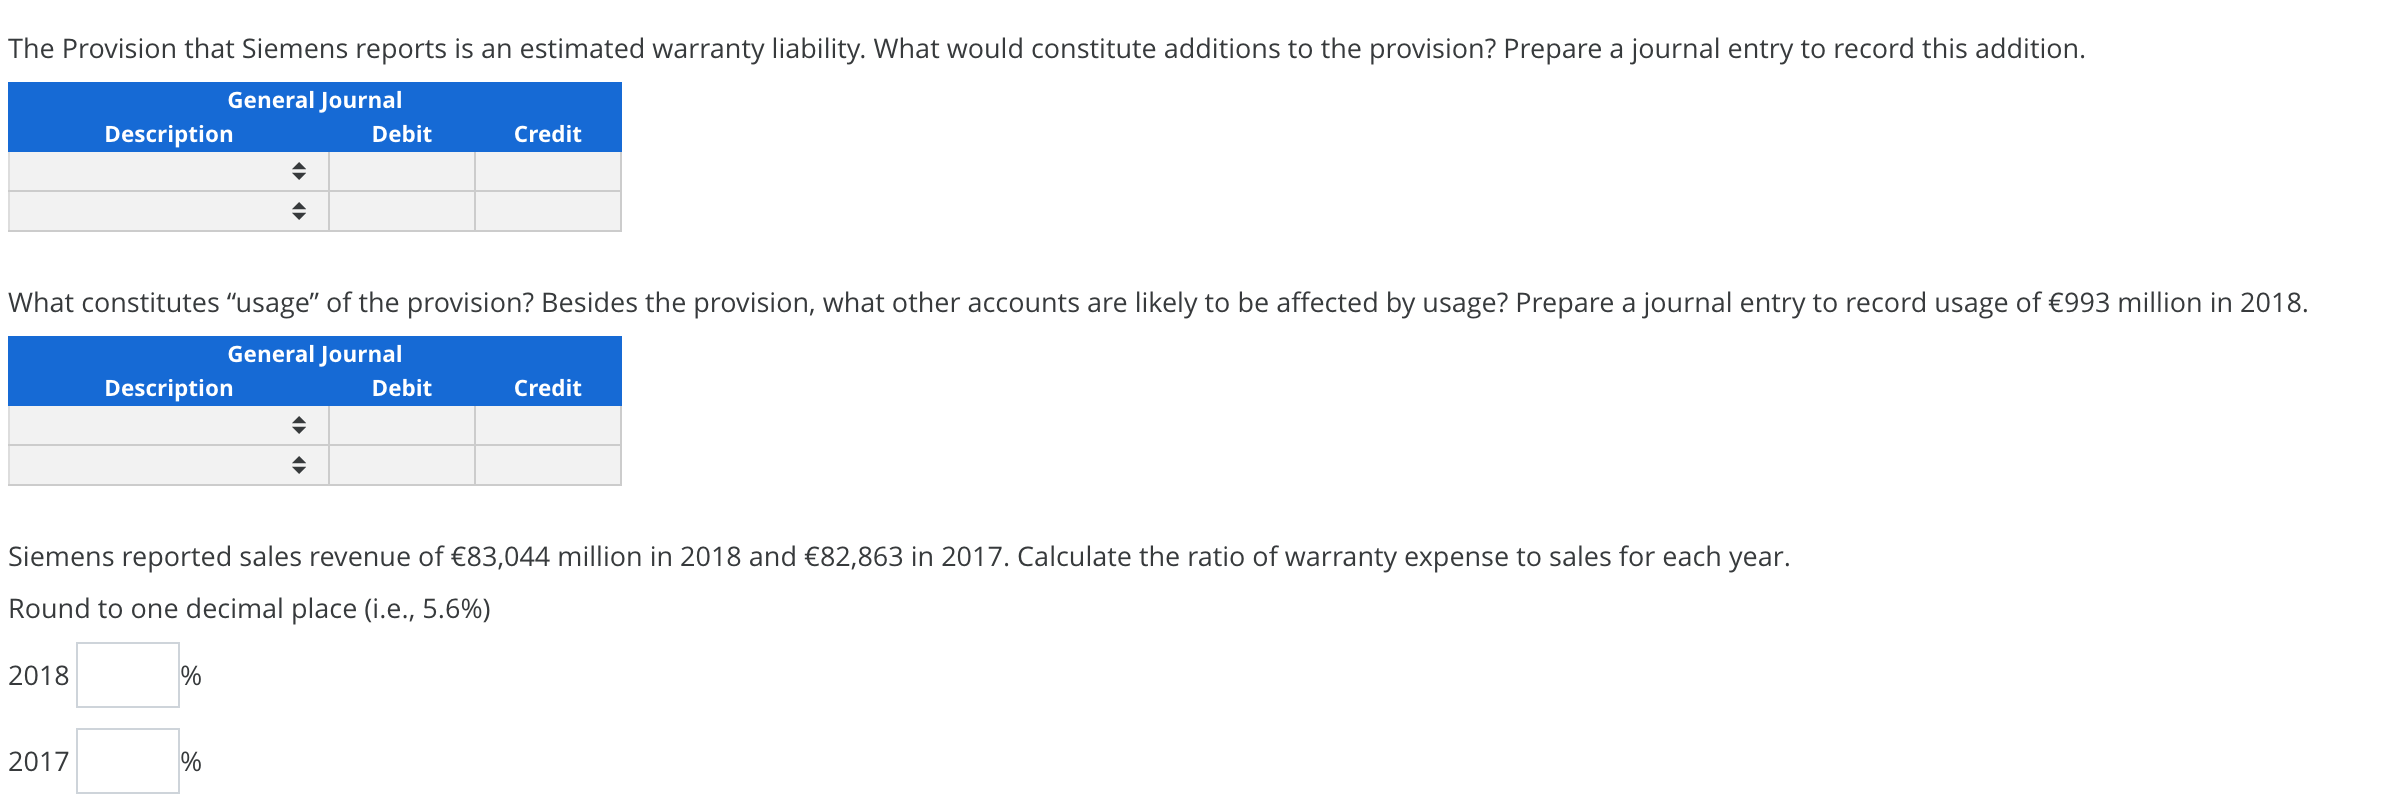Click the 2017 percentage input box

click(126, 761)
